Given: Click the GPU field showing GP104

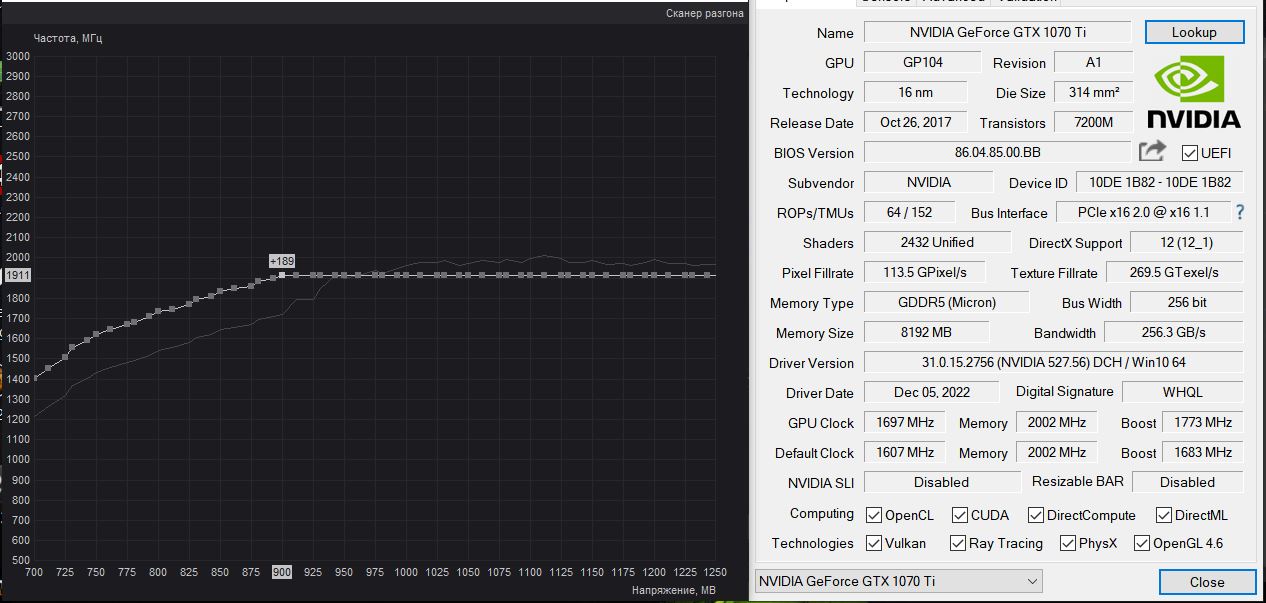Looking at the screenshot, I should [x=922, y=62].
